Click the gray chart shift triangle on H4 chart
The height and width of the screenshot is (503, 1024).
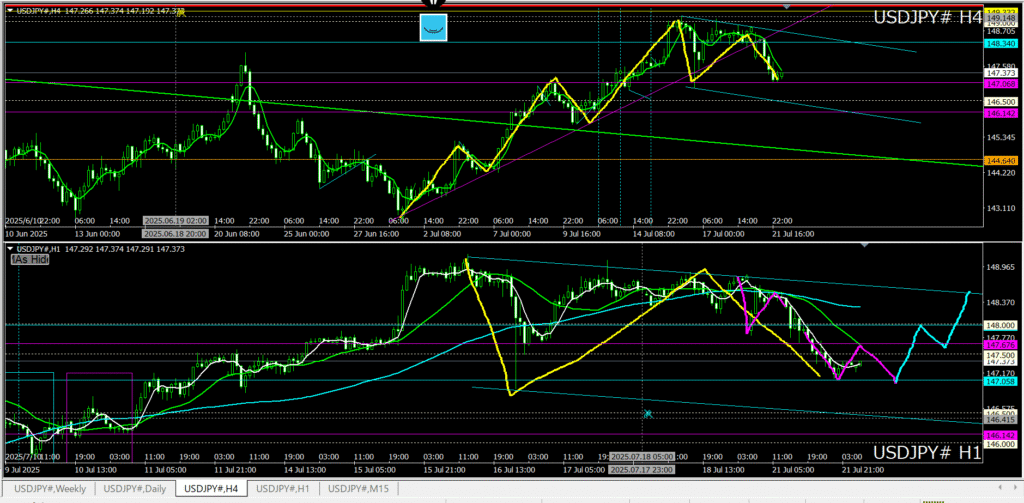(x=787, y=6)
